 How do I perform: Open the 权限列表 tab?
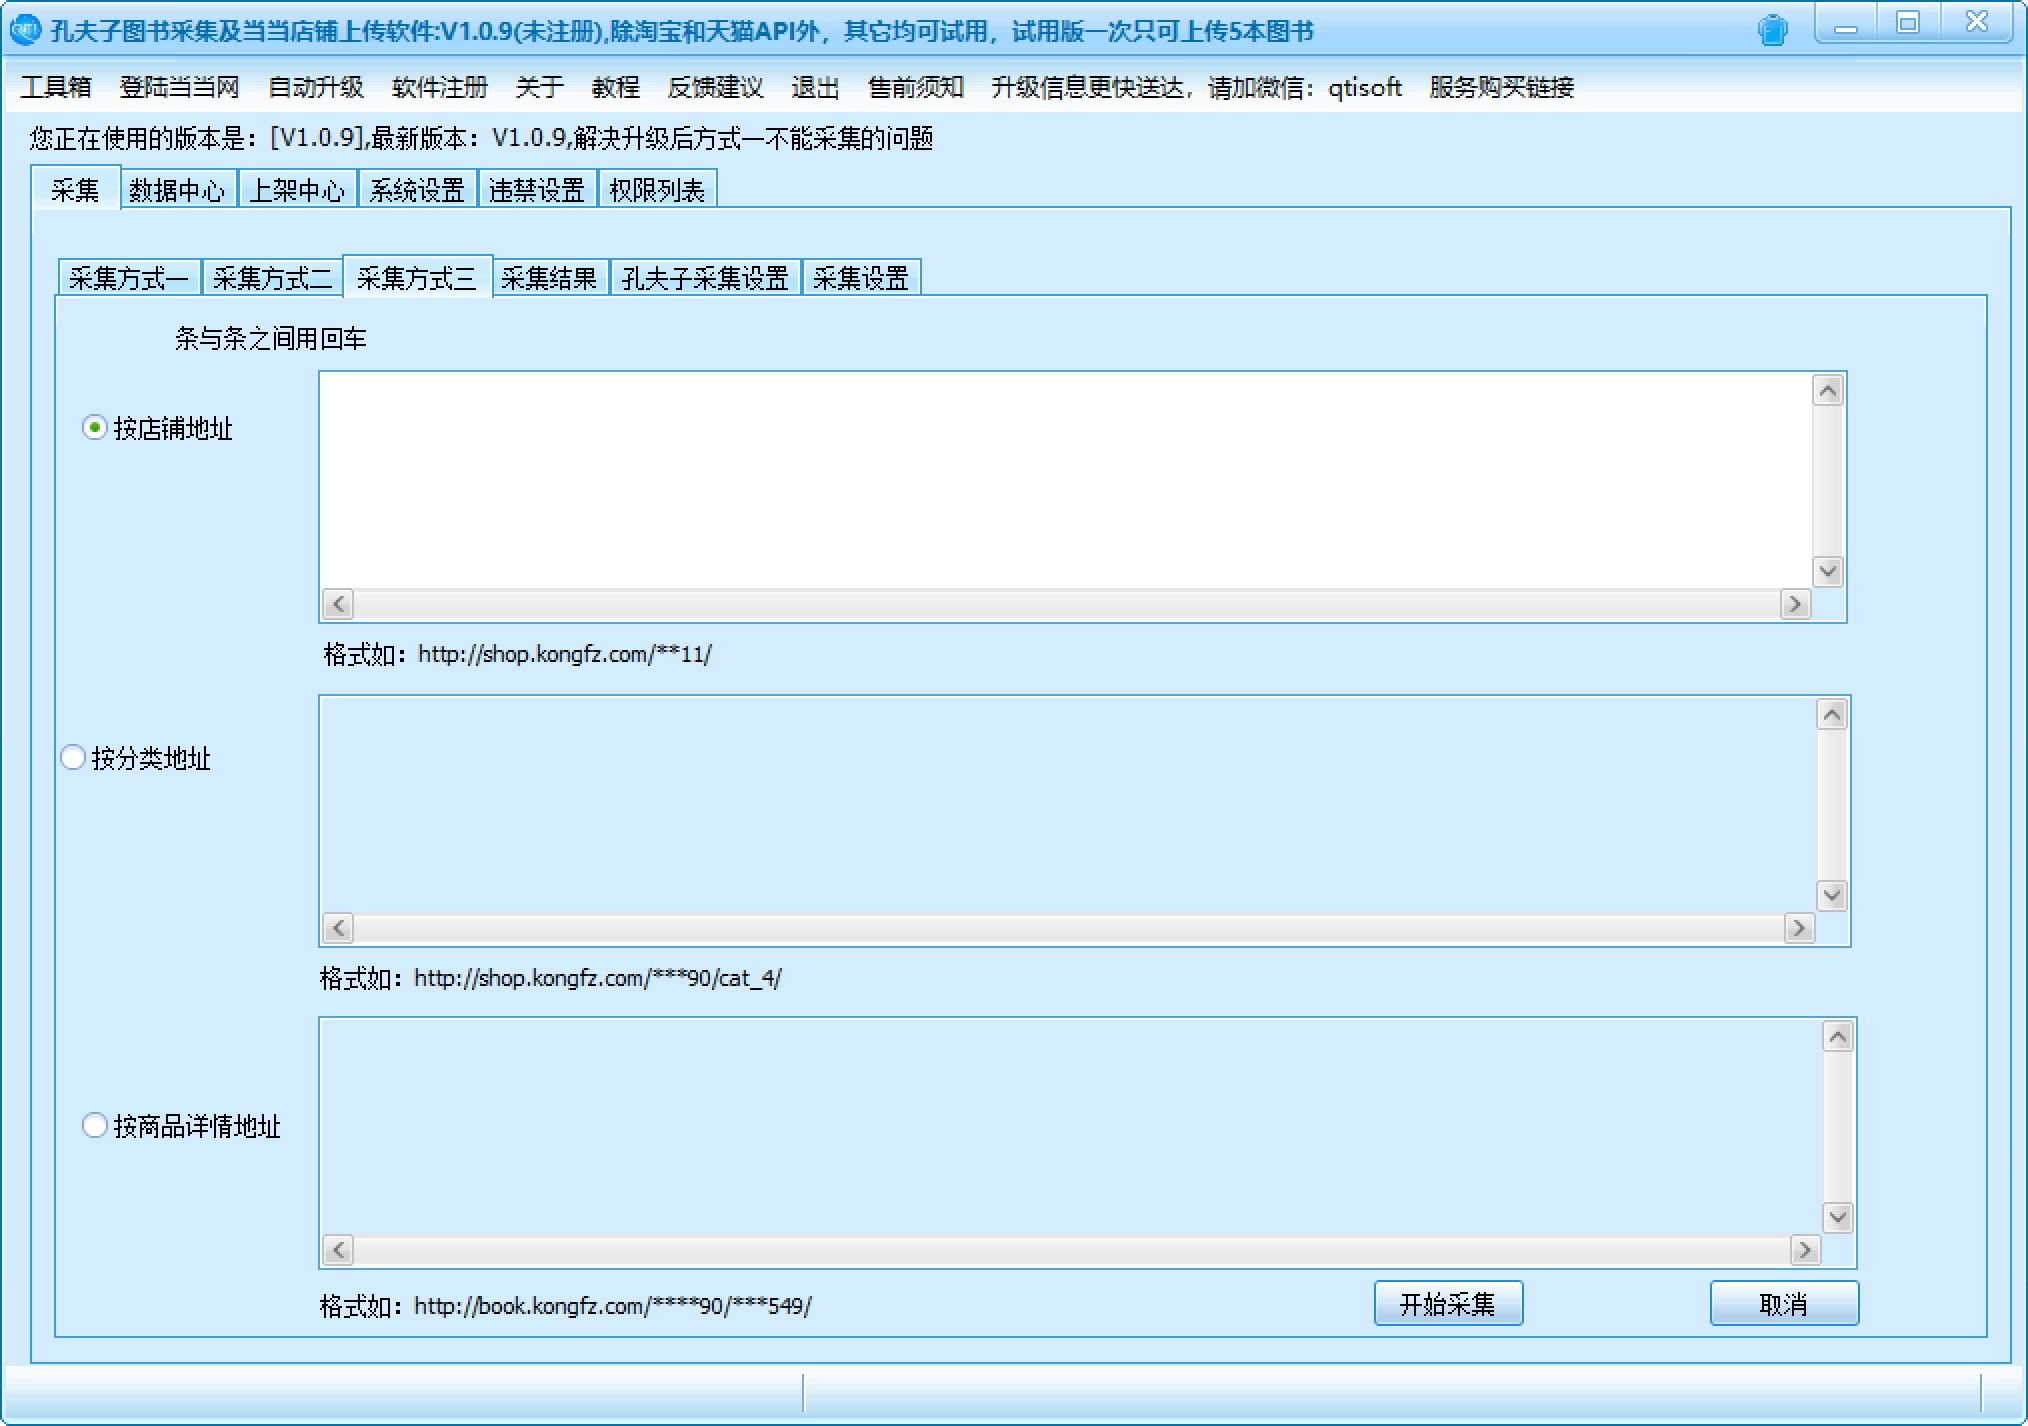point(657,190)
